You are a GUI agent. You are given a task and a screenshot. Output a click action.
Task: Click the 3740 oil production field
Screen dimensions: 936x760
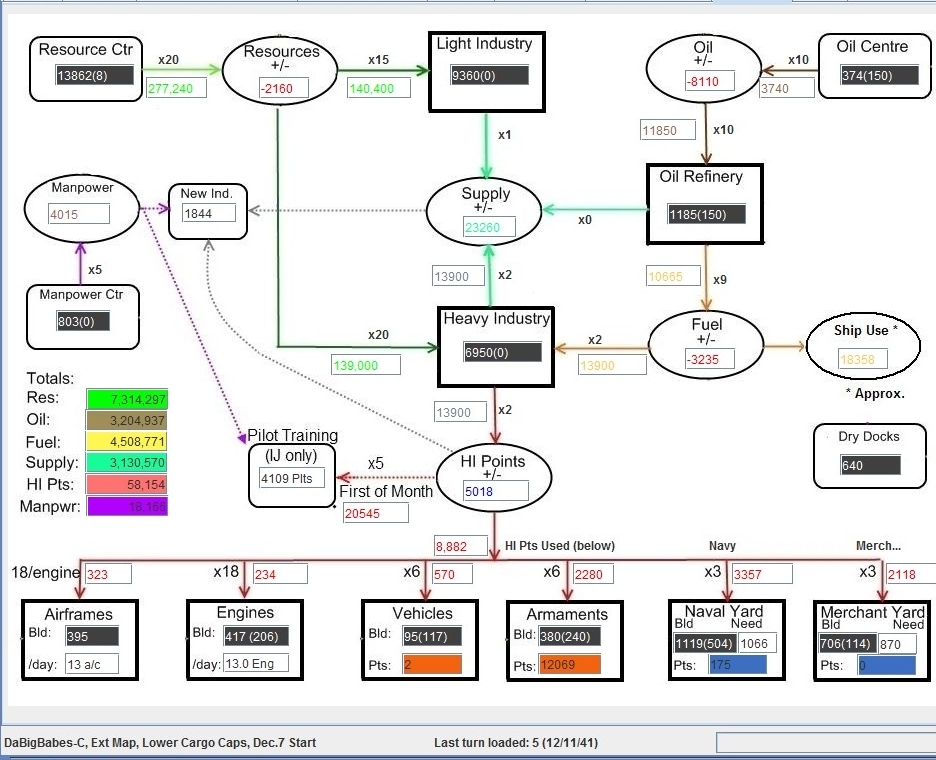click(x=787, y=88)
